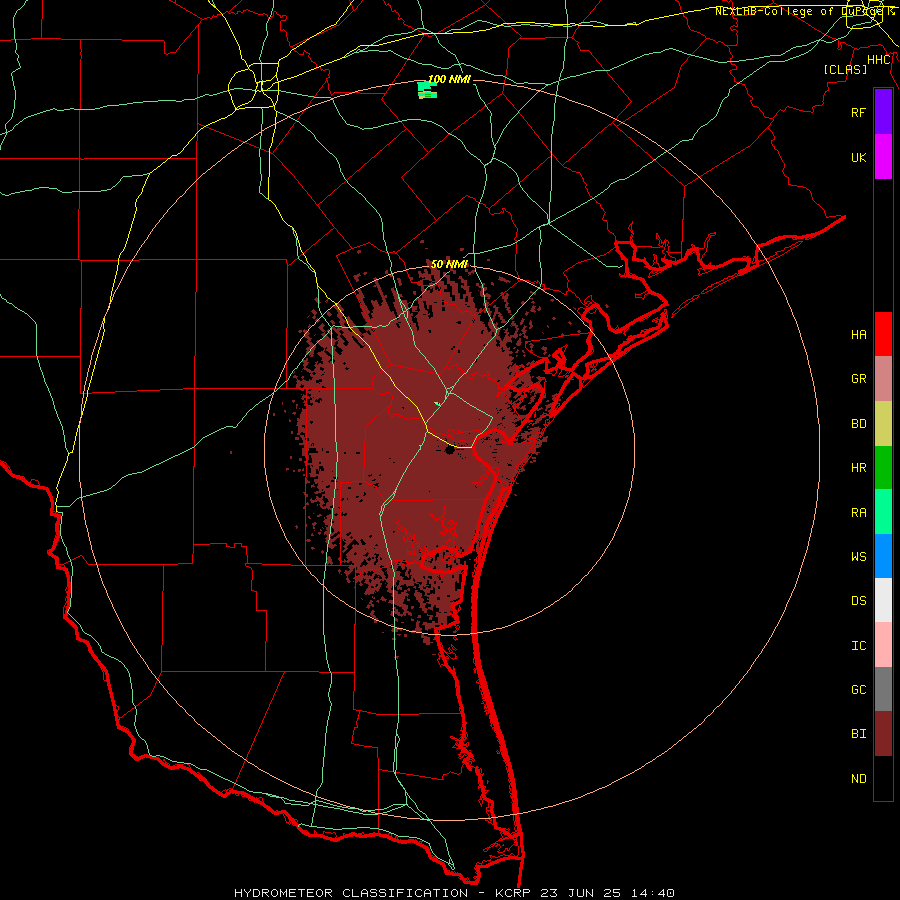Screen dimensions: 900x900
Task: Click the BD yellow legend swatch
Action: point(883,424)
